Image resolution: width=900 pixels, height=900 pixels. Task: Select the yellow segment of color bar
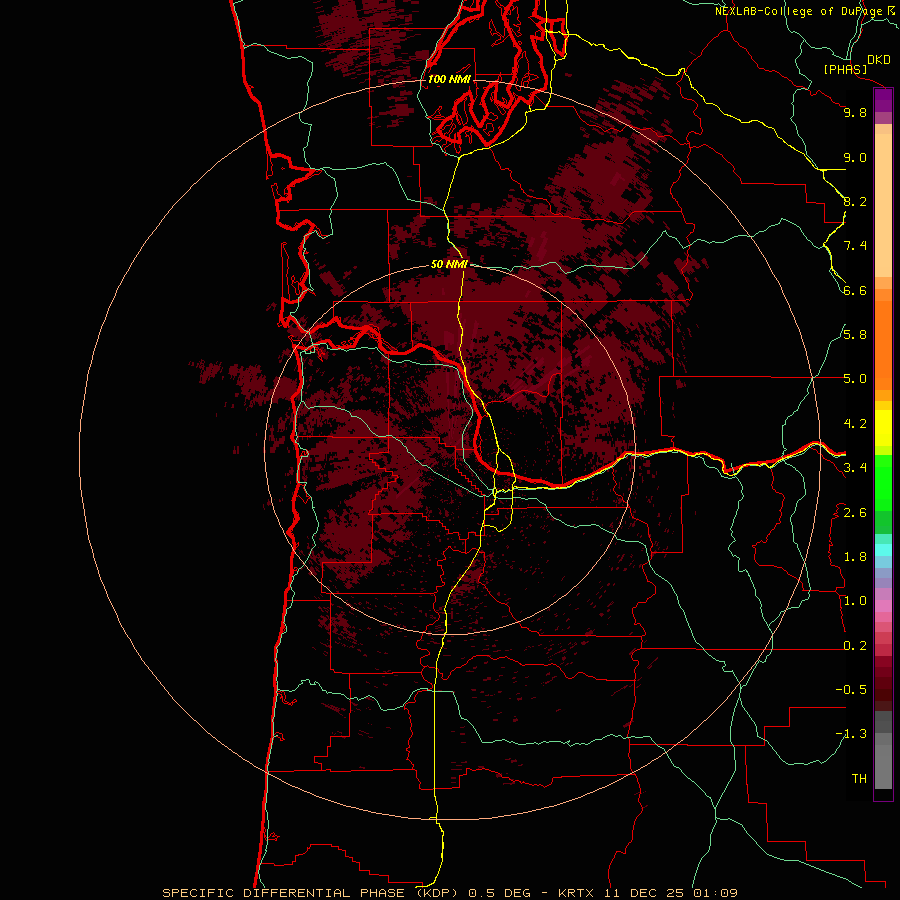[883, 428]
